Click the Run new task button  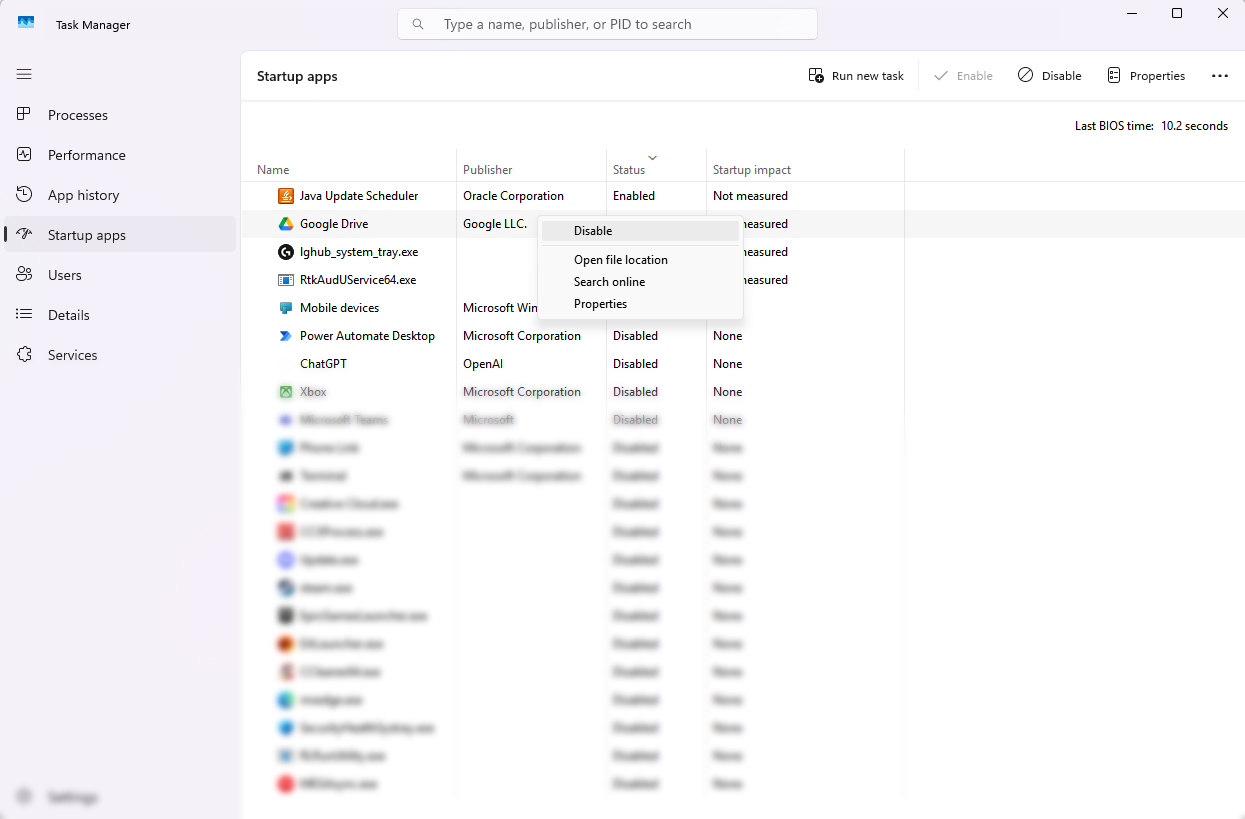(856, 76)
